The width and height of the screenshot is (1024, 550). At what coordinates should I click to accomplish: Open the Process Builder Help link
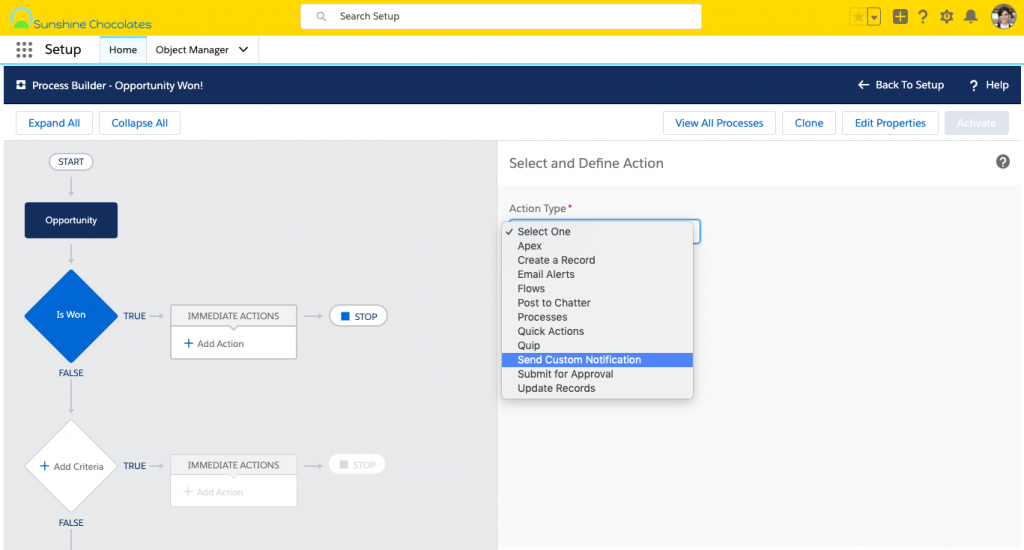(x=989, y=85)
